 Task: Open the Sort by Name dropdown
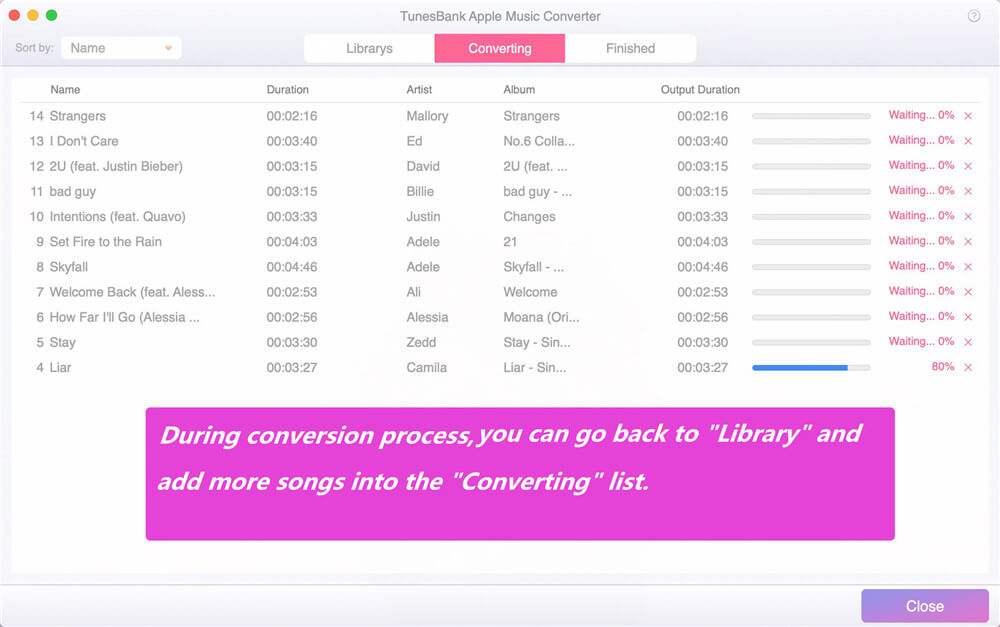pyautogui.click(x=121, y=48)
